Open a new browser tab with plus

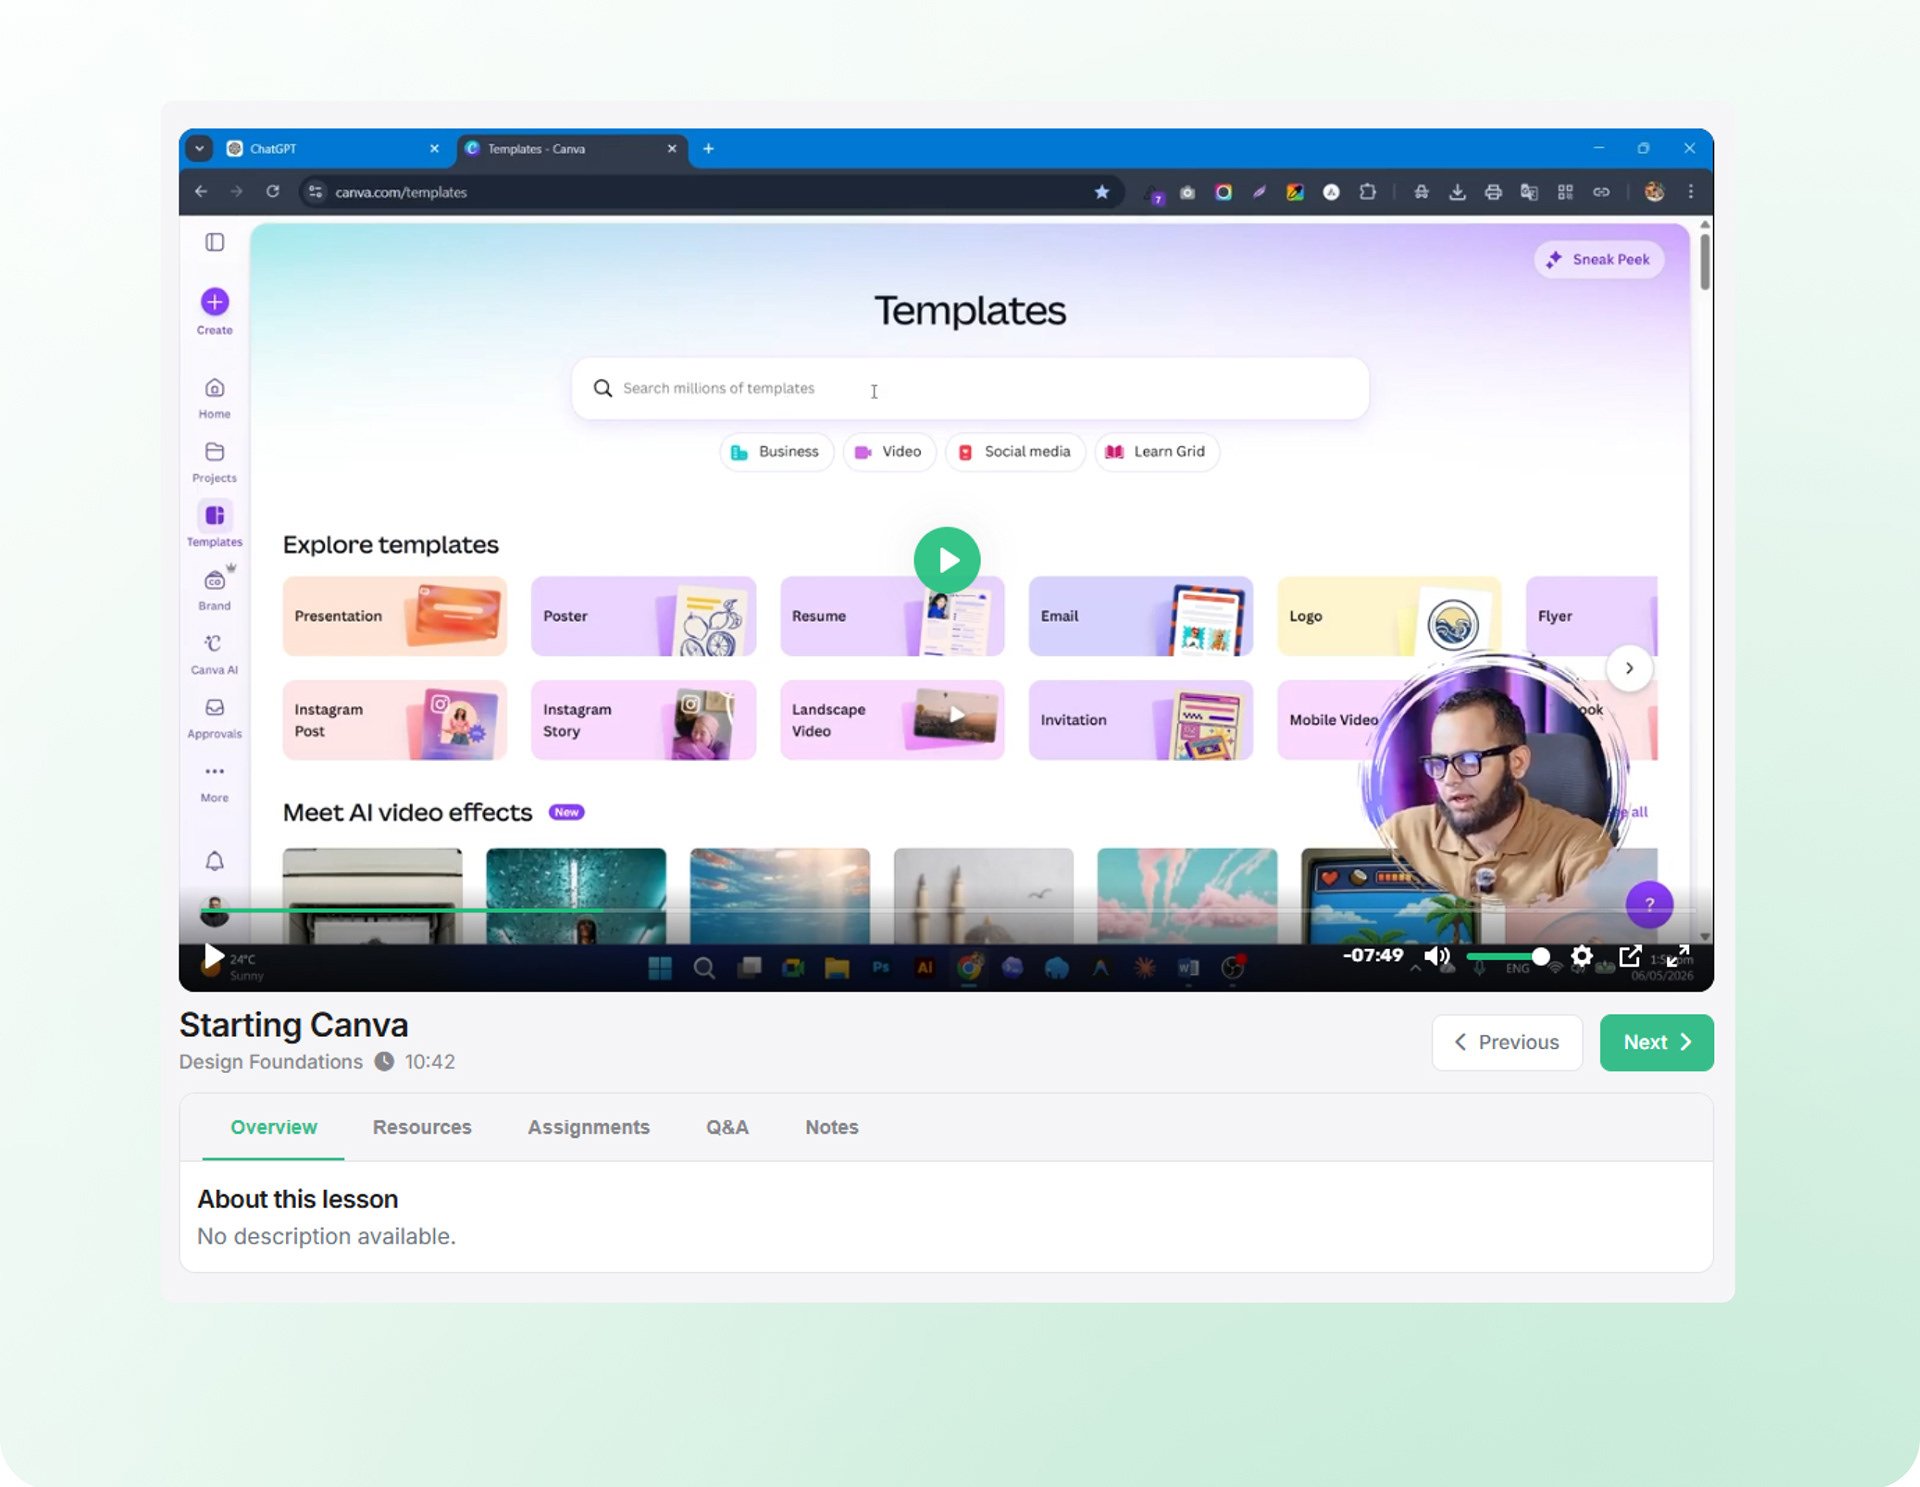[708, 149]
